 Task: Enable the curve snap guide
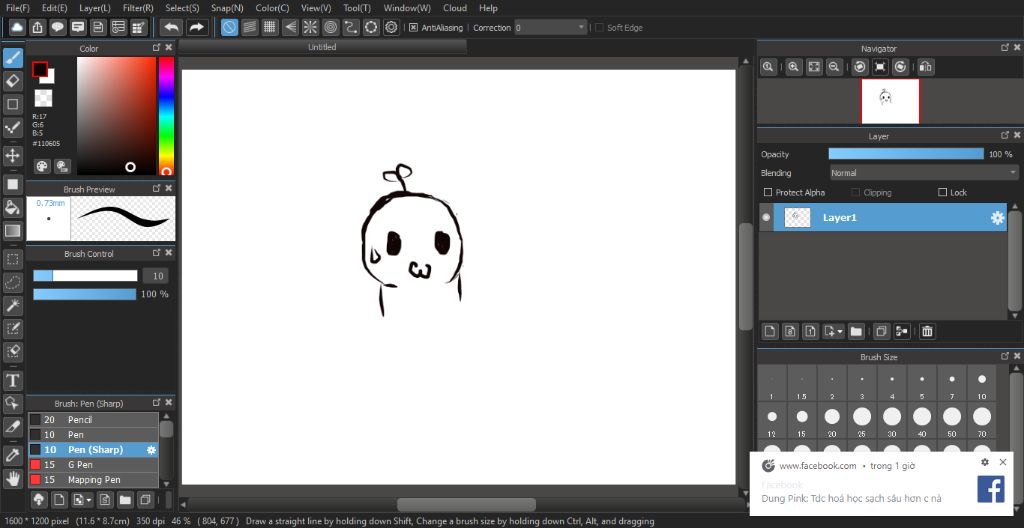click(351, 27)
